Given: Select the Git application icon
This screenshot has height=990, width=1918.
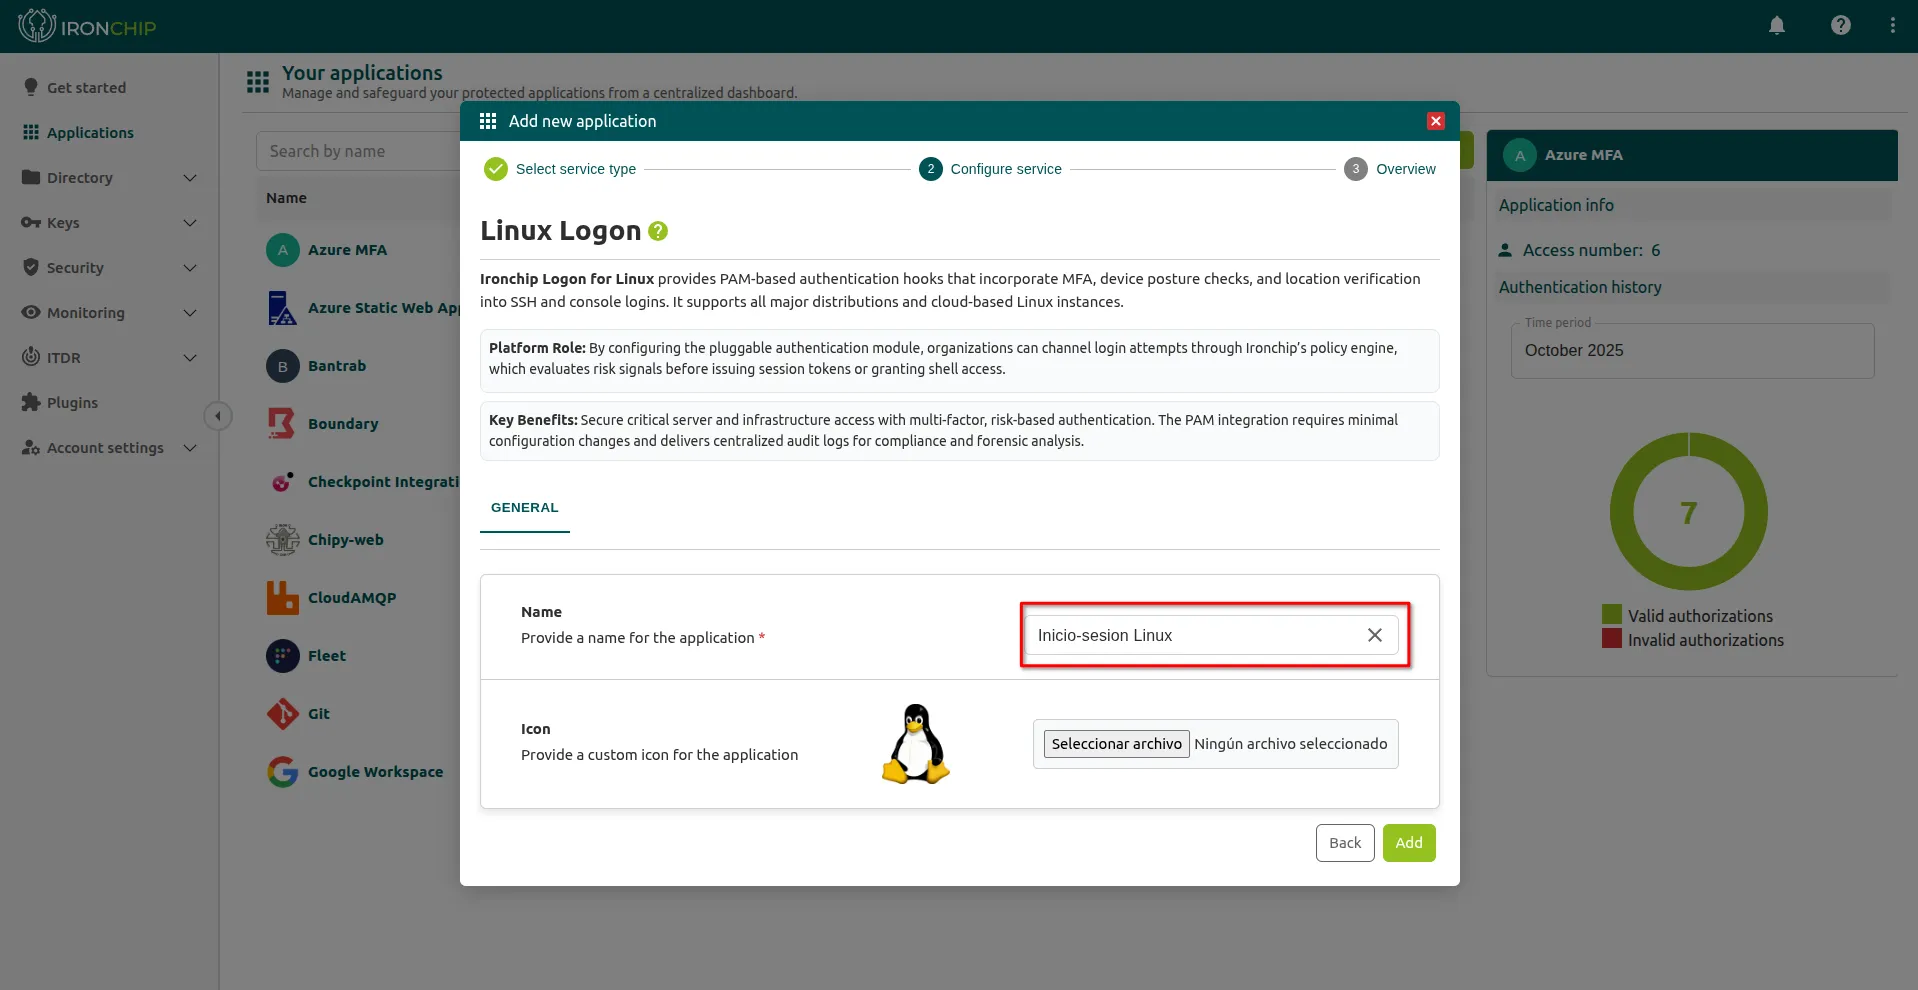Looking at the screenshot, I should pos(283,714).
